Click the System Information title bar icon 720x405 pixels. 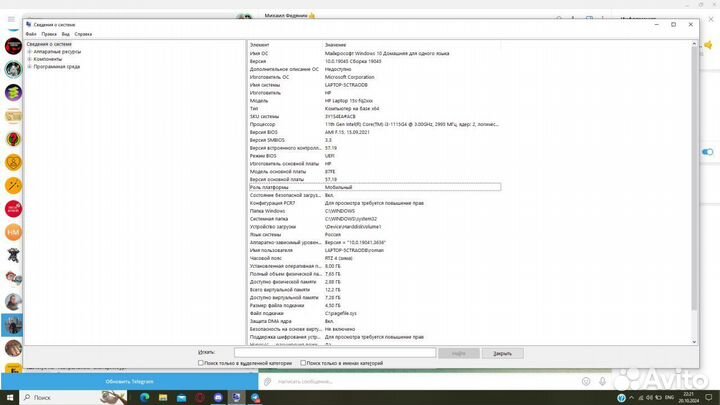click(x=27, y=24)
